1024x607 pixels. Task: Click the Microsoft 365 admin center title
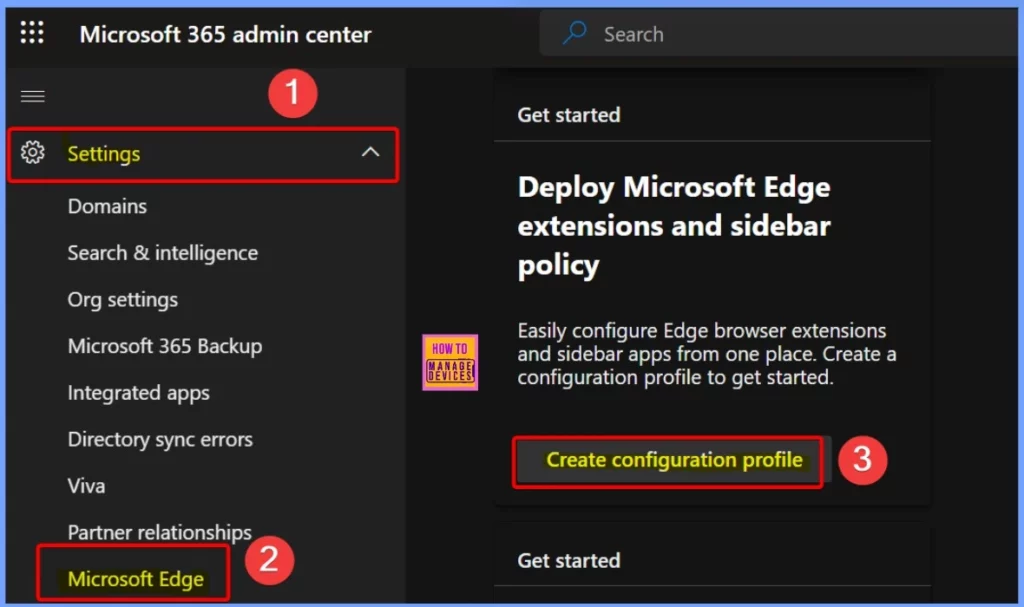225,34
